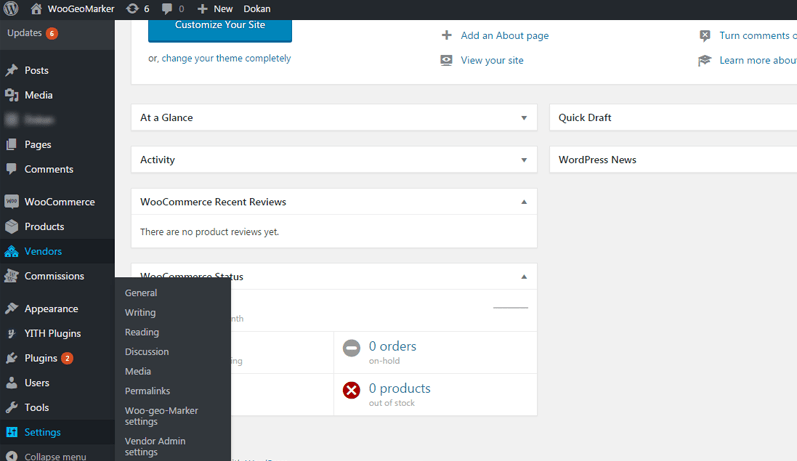Open the Plugins menu label

(41, 358)
